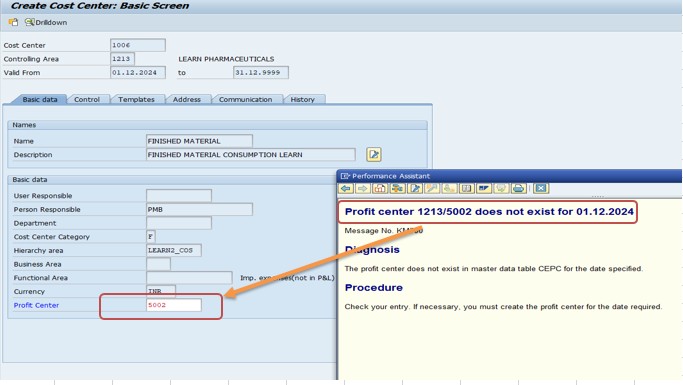
Task: Switch to the Control tab
Action: [87, 99]
